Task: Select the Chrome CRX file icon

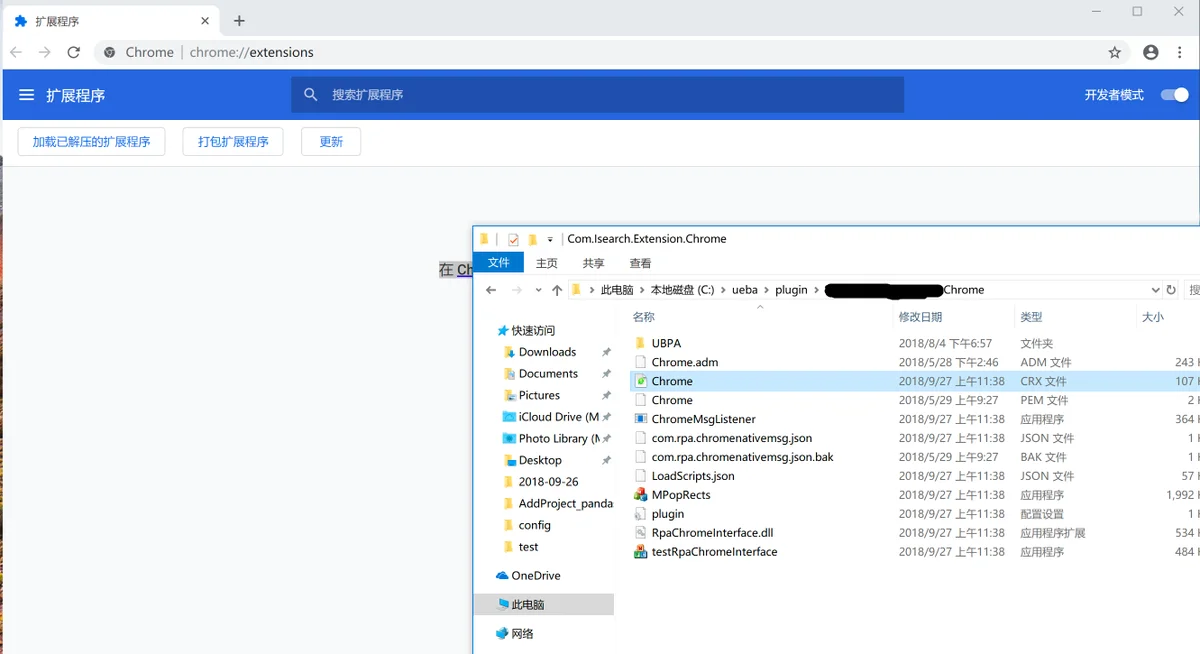Action: click(641, 381)
